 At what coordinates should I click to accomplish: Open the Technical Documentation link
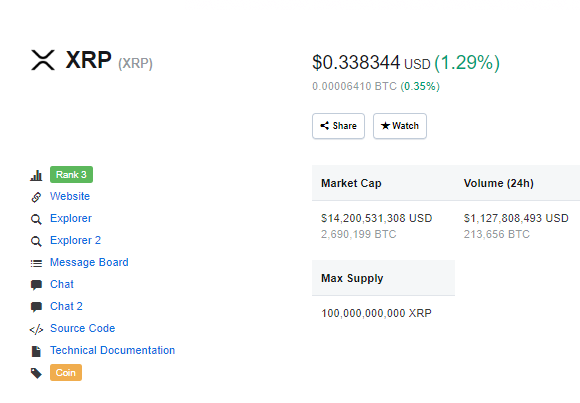[x=112, y=350]
